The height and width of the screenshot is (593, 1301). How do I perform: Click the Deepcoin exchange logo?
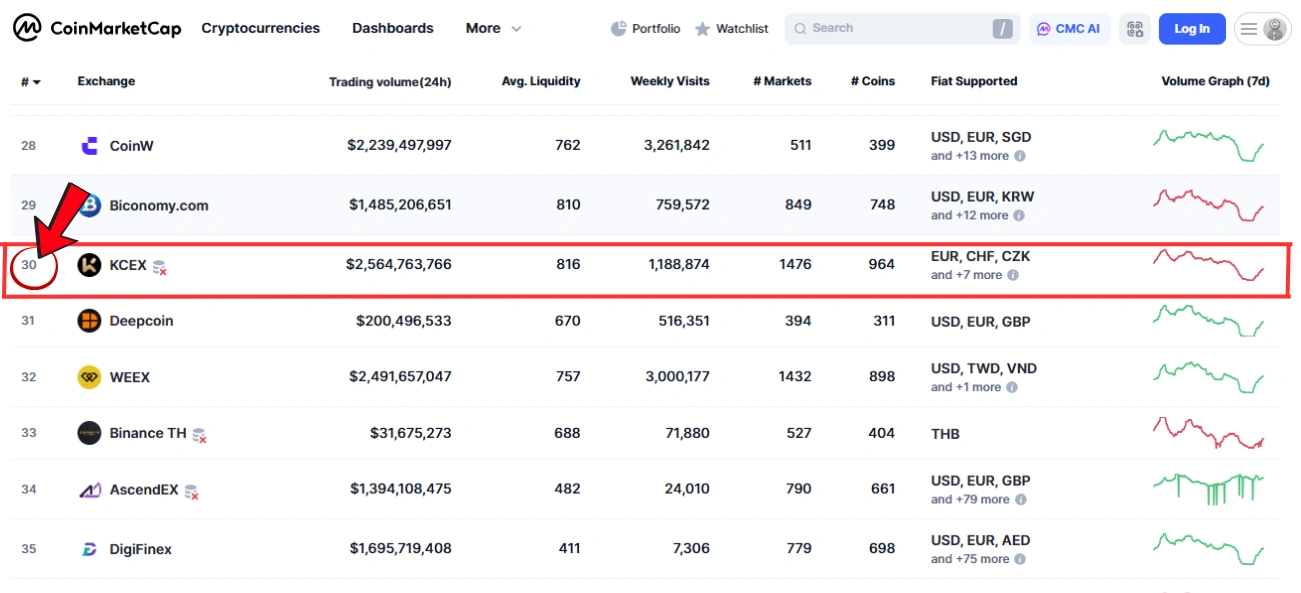tap(90, 321)
